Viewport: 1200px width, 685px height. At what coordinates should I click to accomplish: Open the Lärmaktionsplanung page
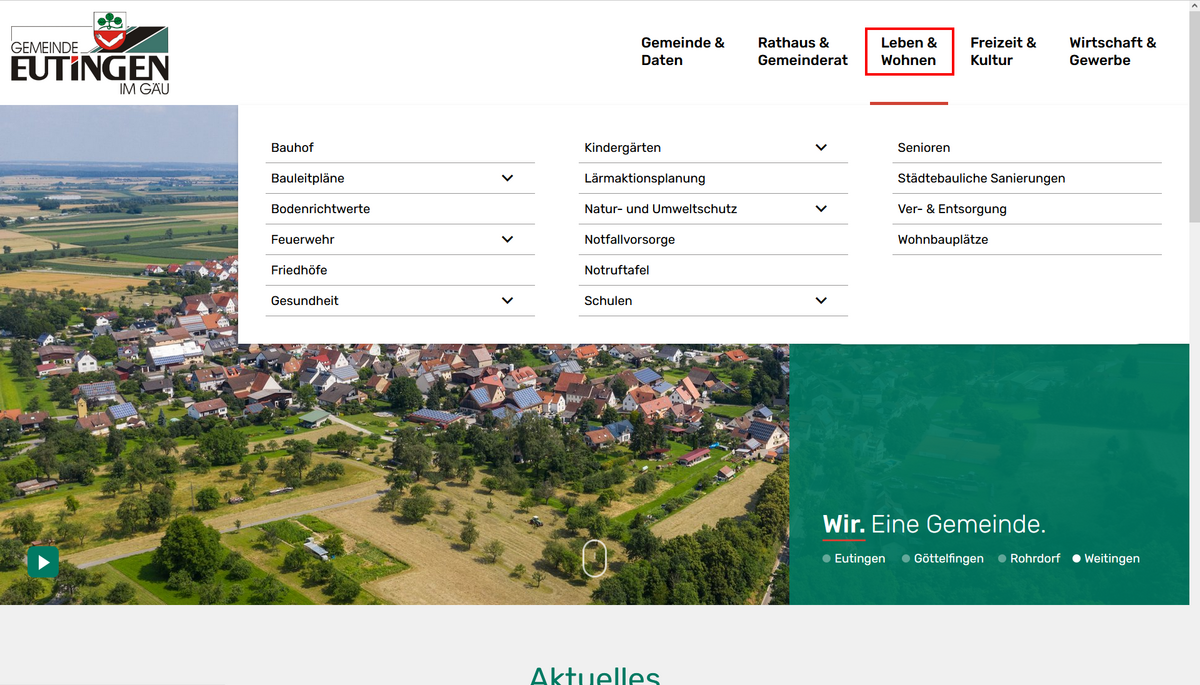(x=645, y=178)
